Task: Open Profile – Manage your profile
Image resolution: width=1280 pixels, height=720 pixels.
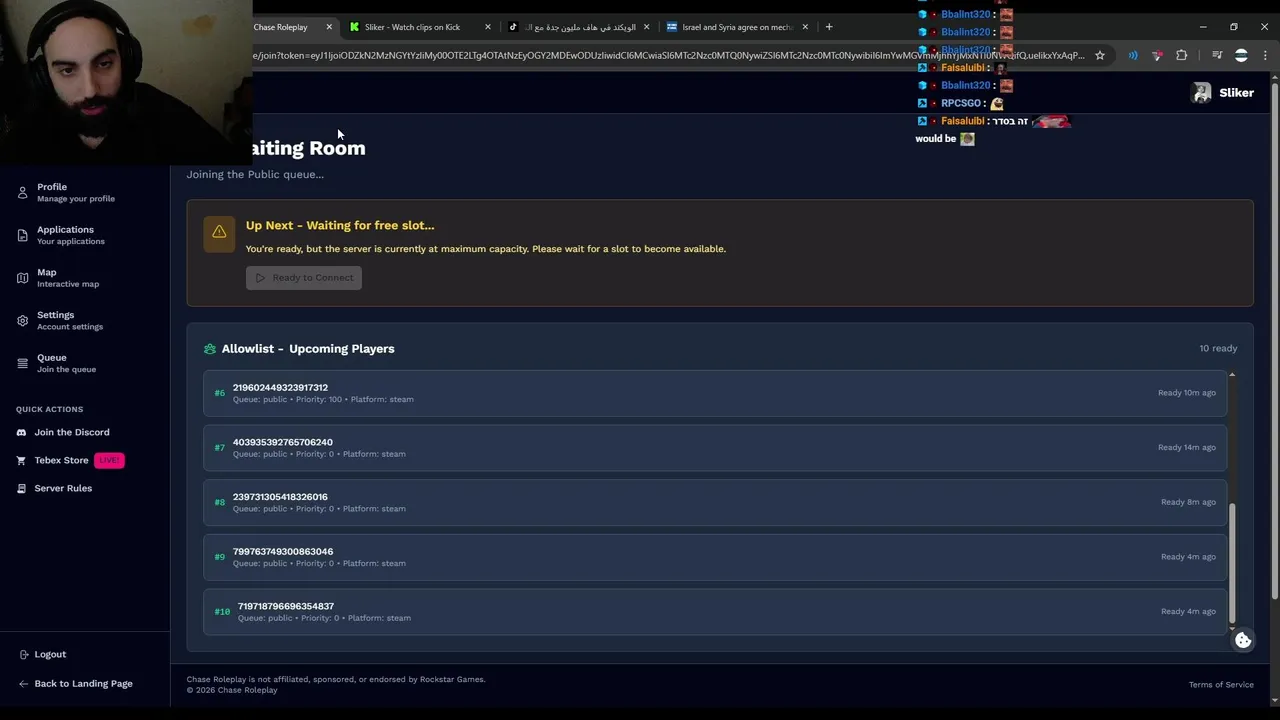Action: (76, 192)
